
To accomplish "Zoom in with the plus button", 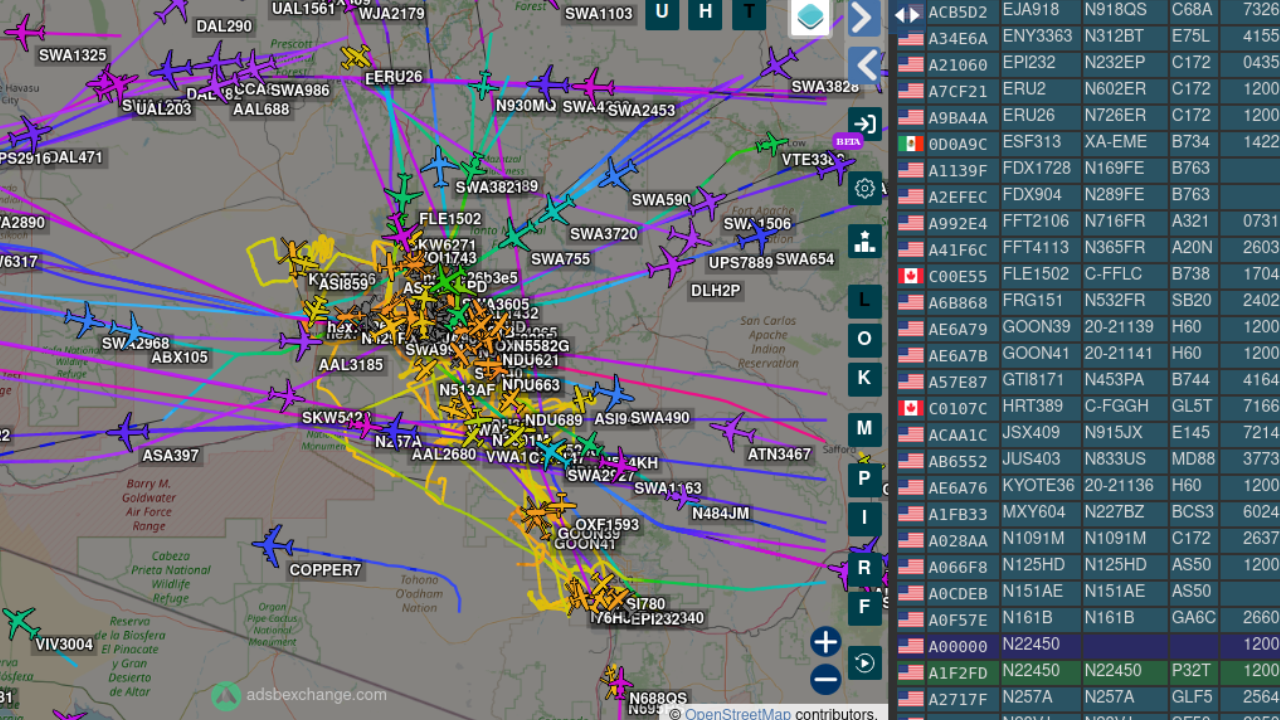I will (x=825, y=642).
